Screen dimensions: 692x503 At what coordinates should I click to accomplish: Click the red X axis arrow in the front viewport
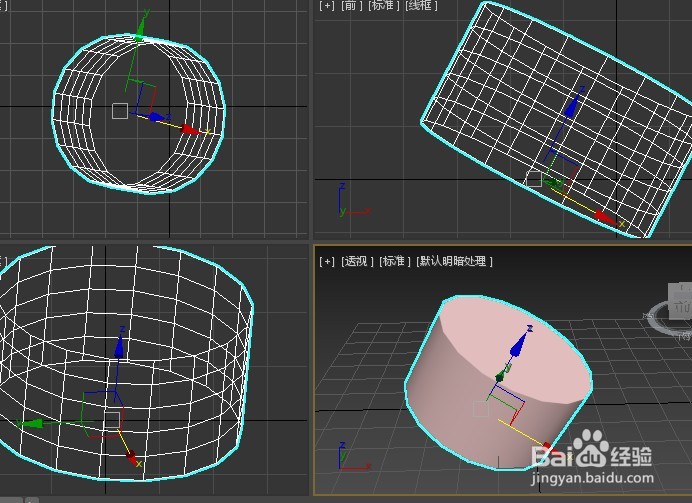pos(605,216)
